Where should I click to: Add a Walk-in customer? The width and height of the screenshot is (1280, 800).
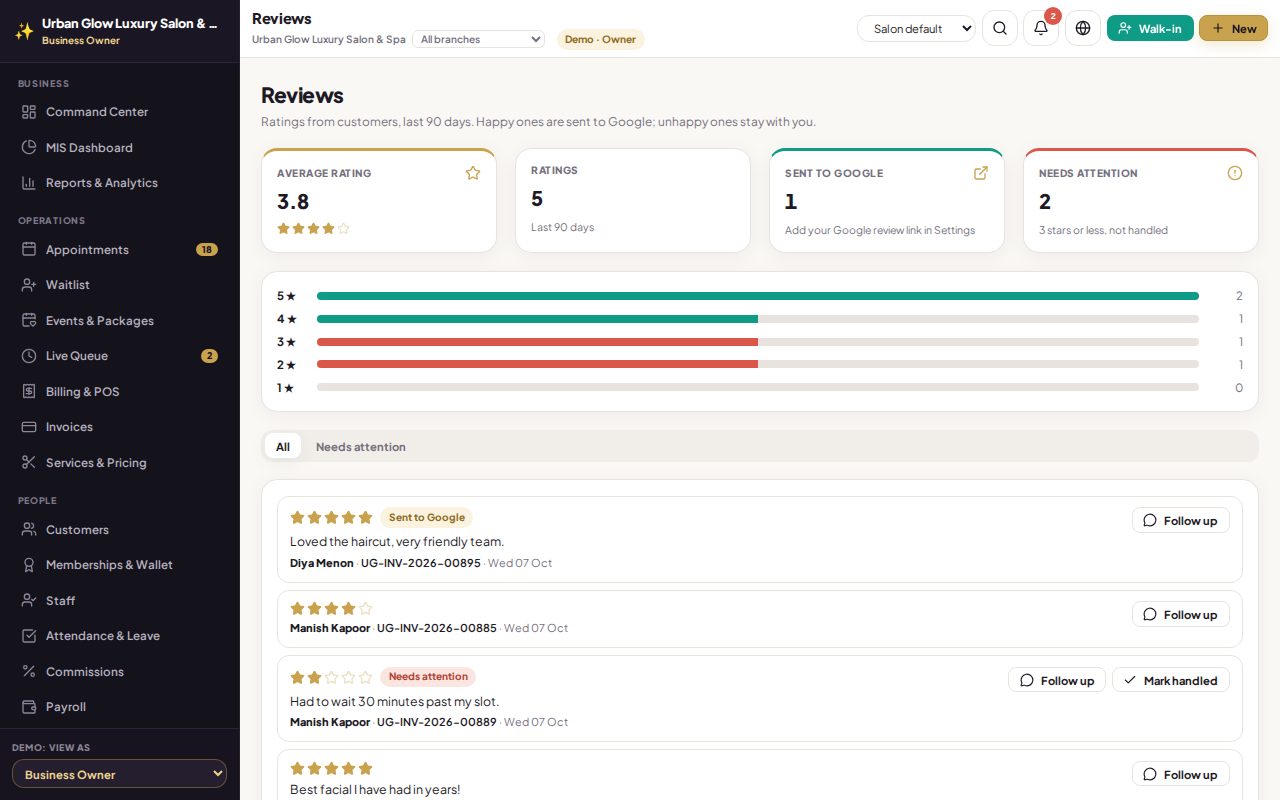click(x=1150, y=28)
